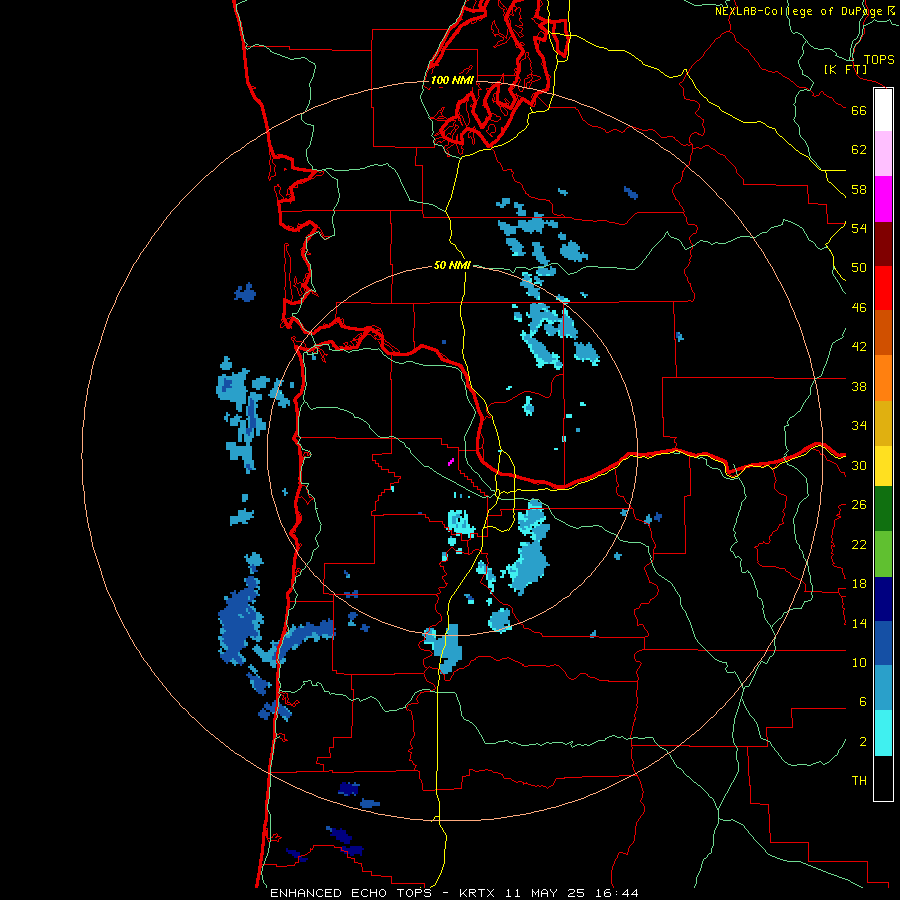
Task: Click the "2" legend value
Action: pos(863,742)
